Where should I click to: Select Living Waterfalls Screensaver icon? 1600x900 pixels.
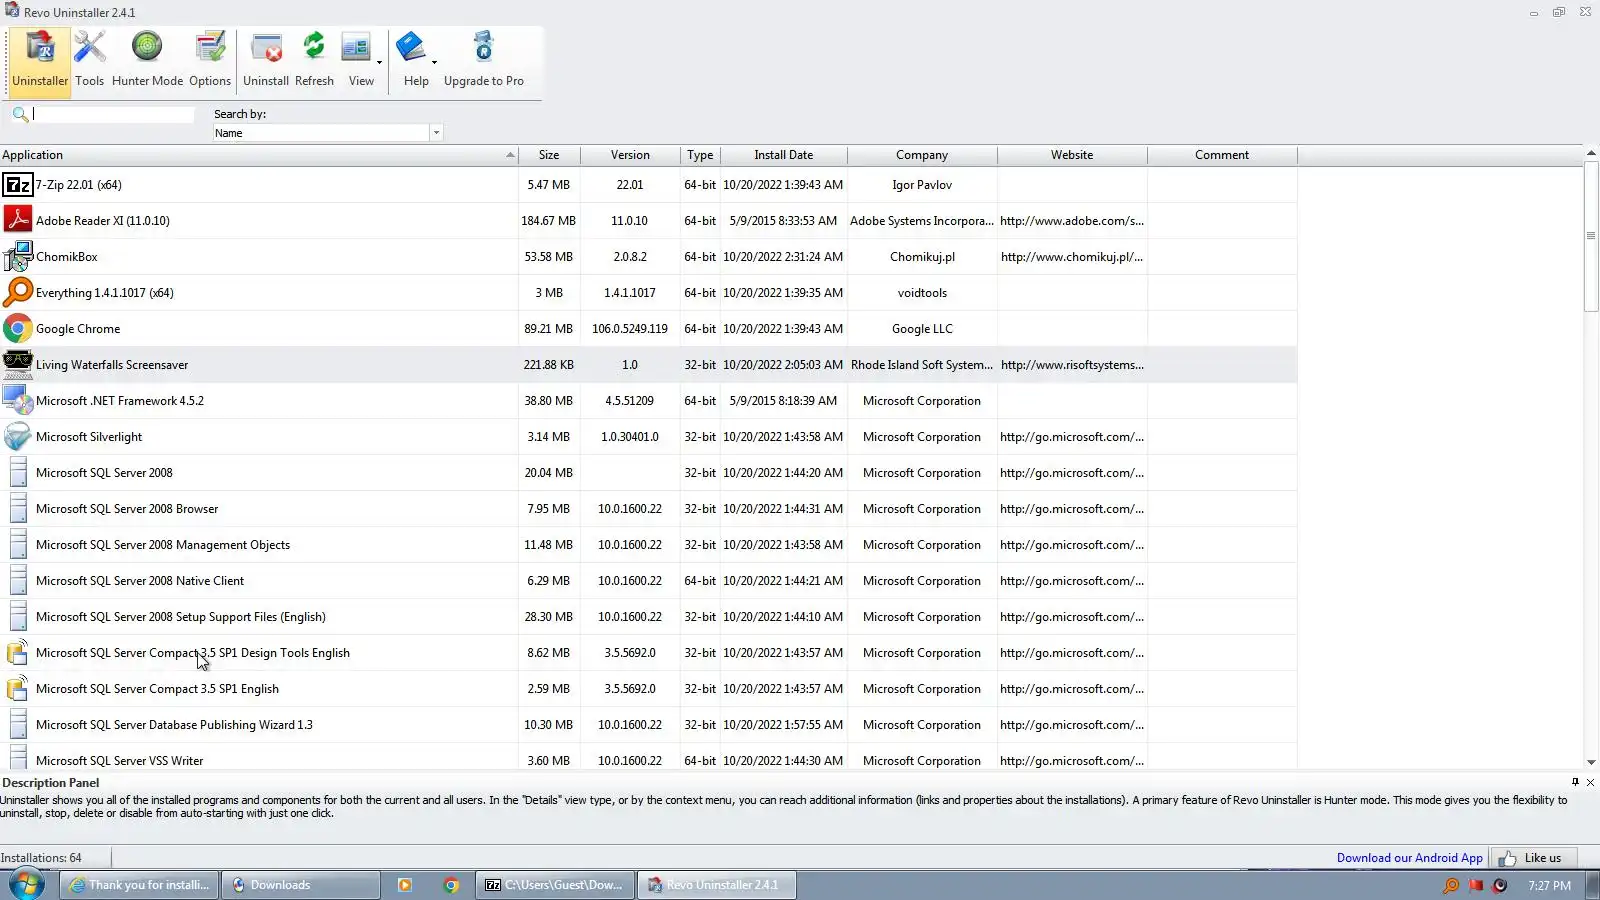click(17, 365)
